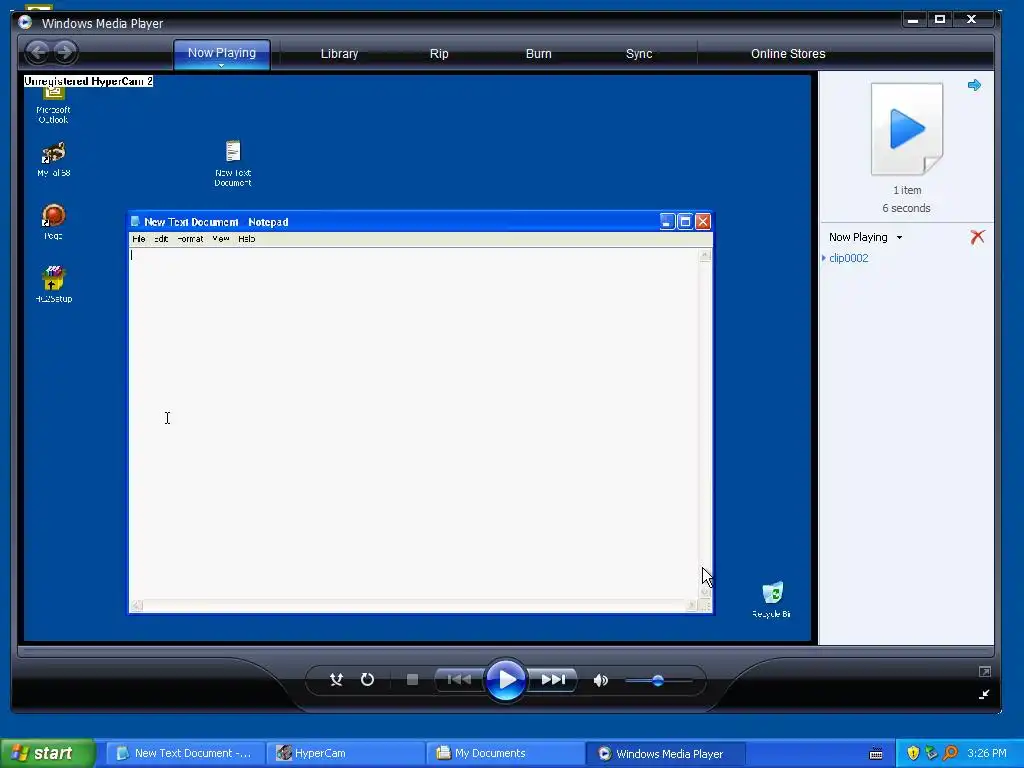Click the big blue Play button
This screenshot has height=768, width=1024.
506,680
